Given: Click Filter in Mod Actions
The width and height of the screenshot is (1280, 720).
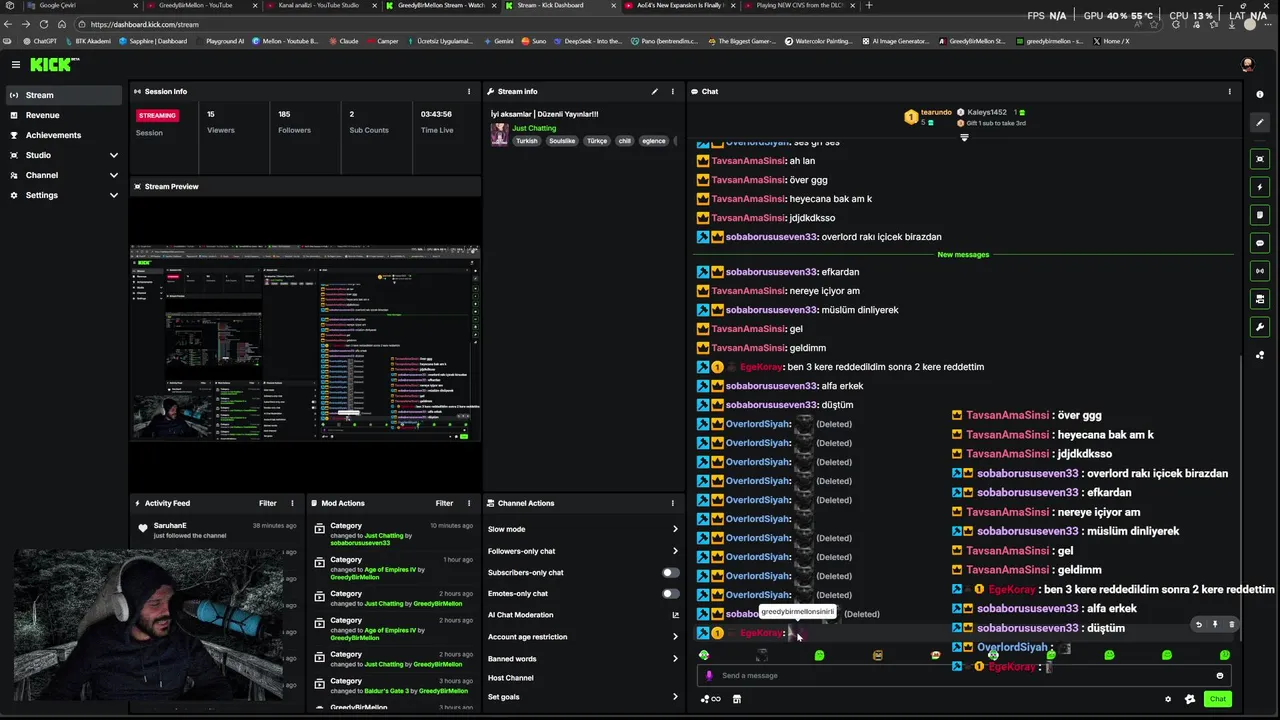Looking at the screenshot, I should coord(444,503).
